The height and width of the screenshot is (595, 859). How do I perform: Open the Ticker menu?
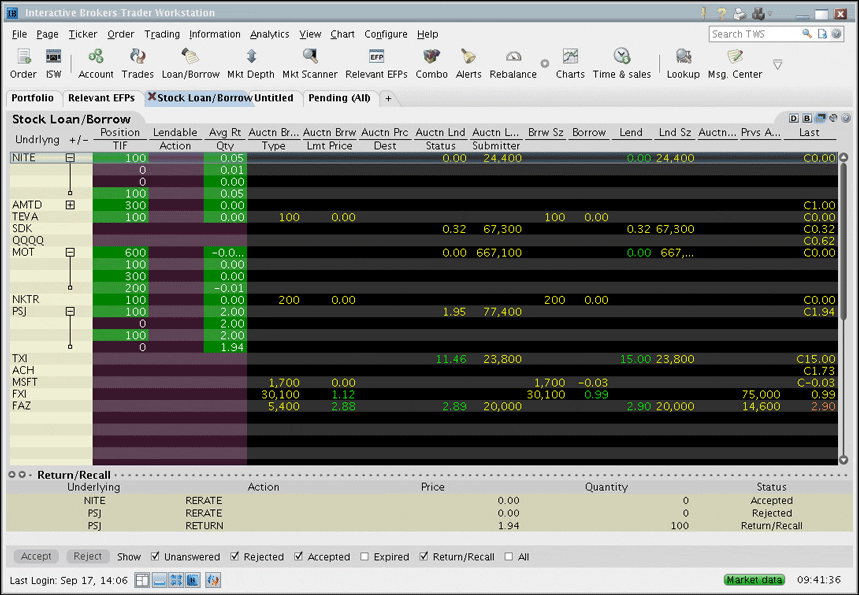(83, 34)
